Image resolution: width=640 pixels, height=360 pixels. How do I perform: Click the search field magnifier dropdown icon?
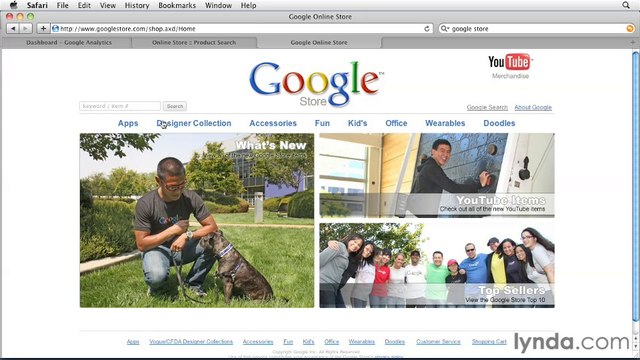coord(444,29)
